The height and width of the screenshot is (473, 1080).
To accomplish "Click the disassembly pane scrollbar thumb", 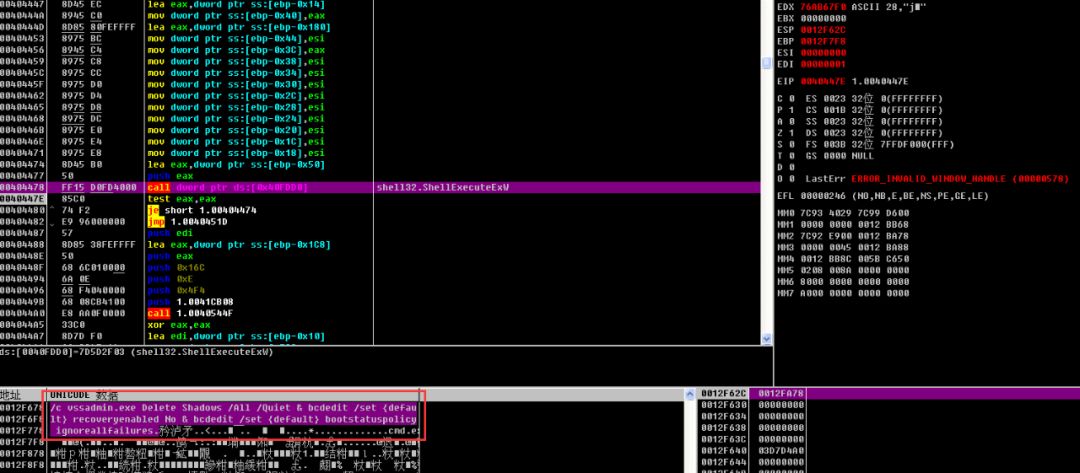I will click(767, 63).
